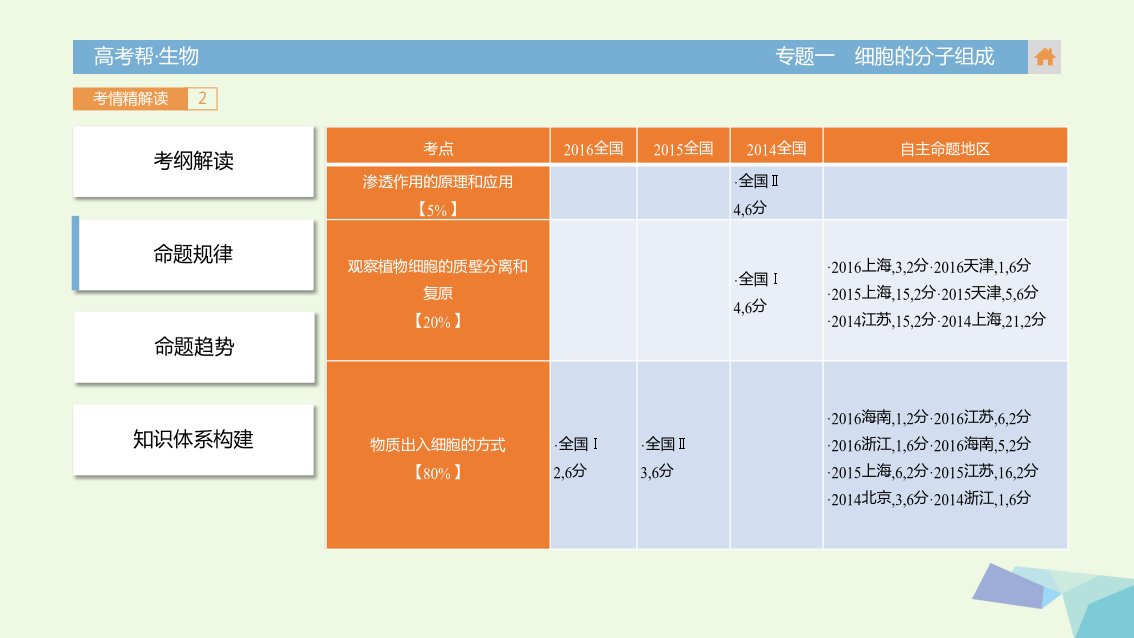Image resolution: width=1134 pixels, height=638 pixels.
Task: Select the 2016全国 column header
Action: click(x=593, y=146)
